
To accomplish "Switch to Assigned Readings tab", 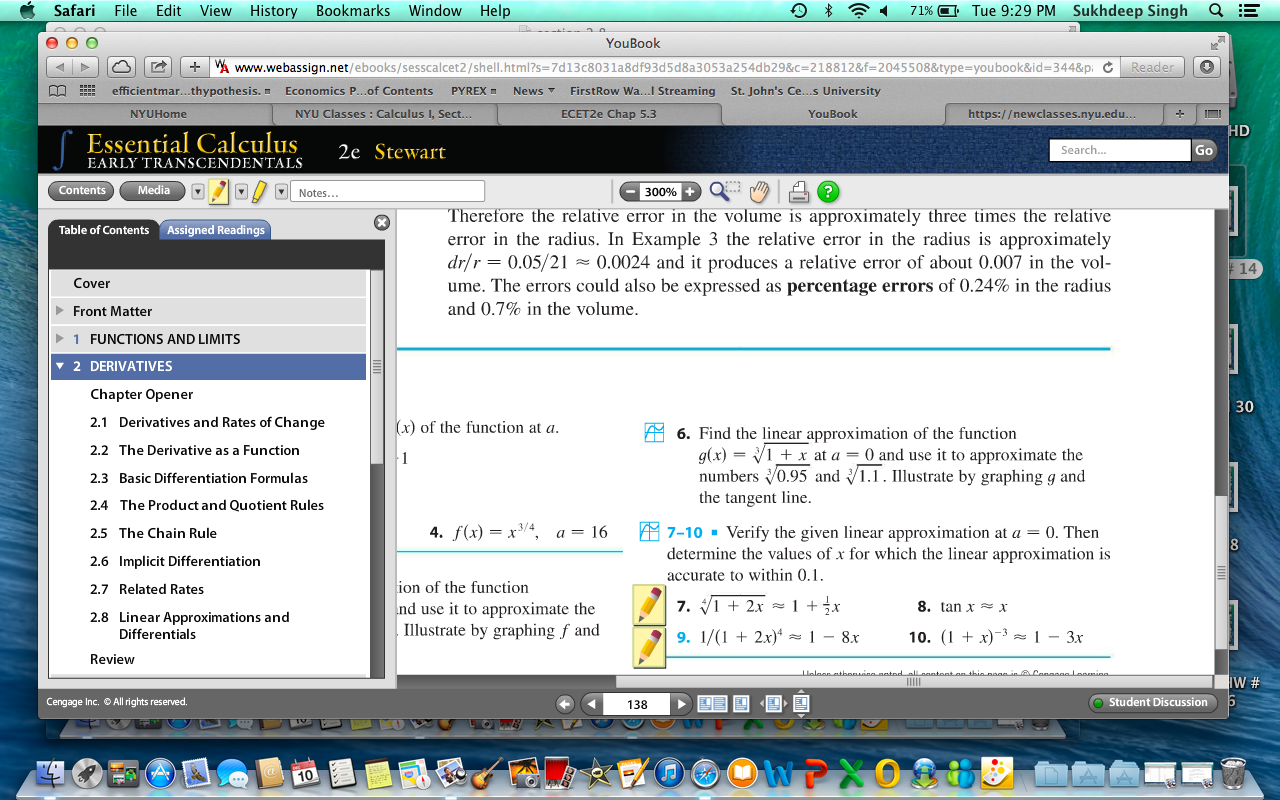I will 215,230.
